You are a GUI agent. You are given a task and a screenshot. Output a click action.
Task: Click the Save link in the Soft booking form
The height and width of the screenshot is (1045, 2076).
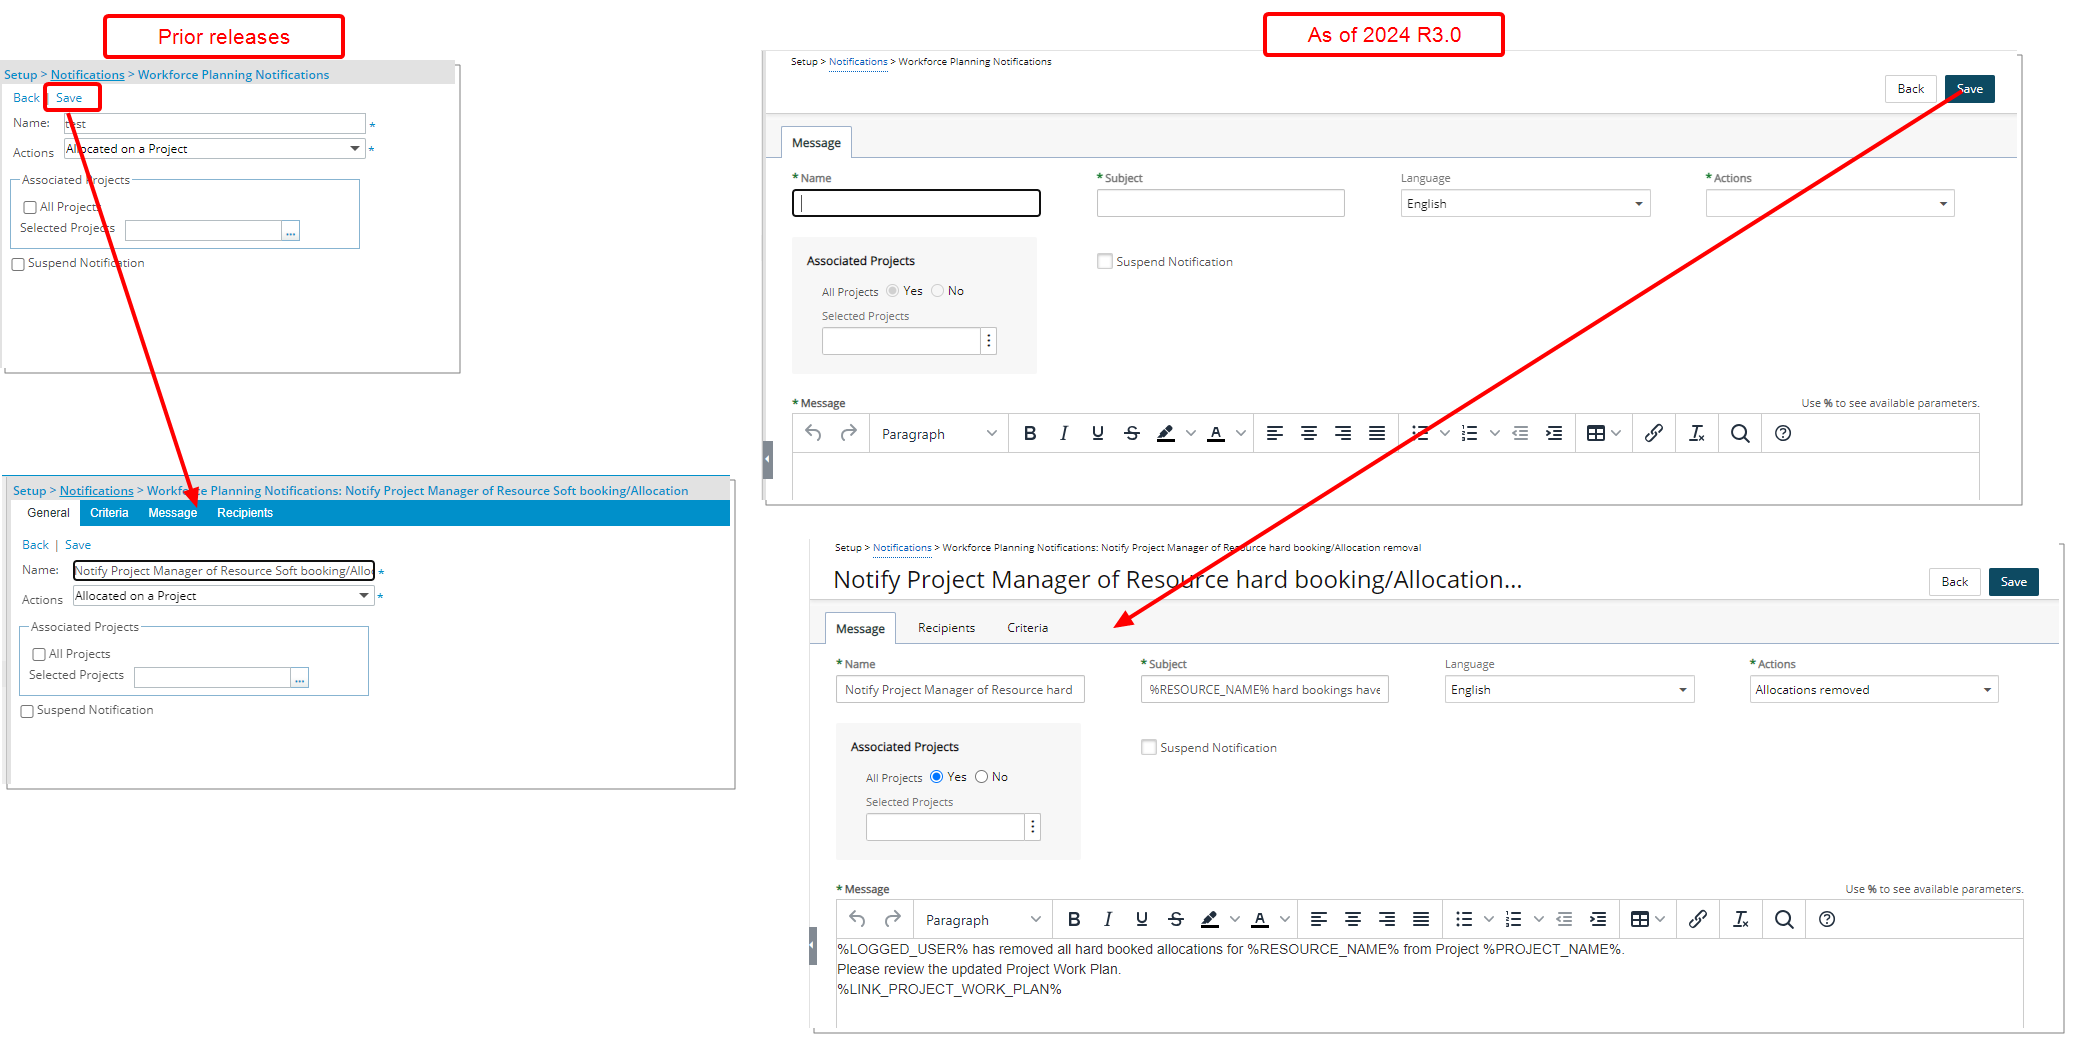78,545
